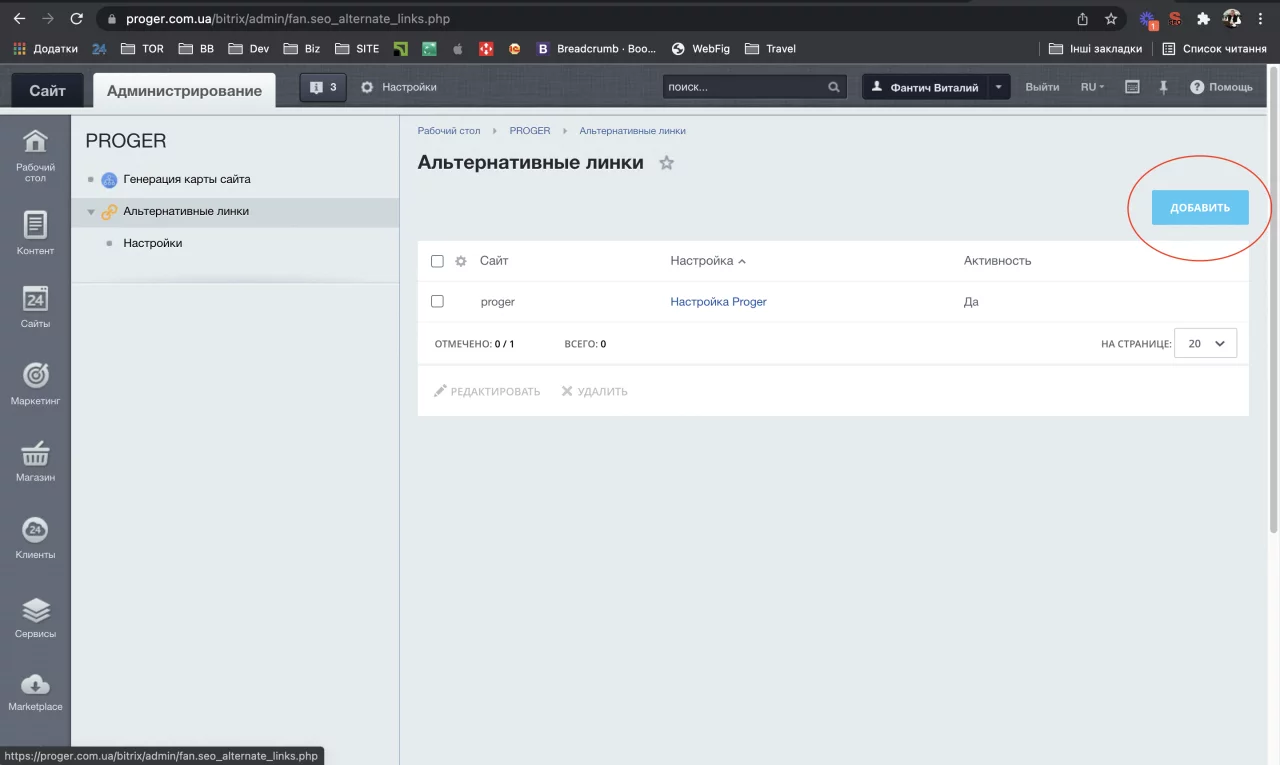Click the pin panel icon in header
The width and height of the screenshot is (1280, 765).
click(1163, 87)
